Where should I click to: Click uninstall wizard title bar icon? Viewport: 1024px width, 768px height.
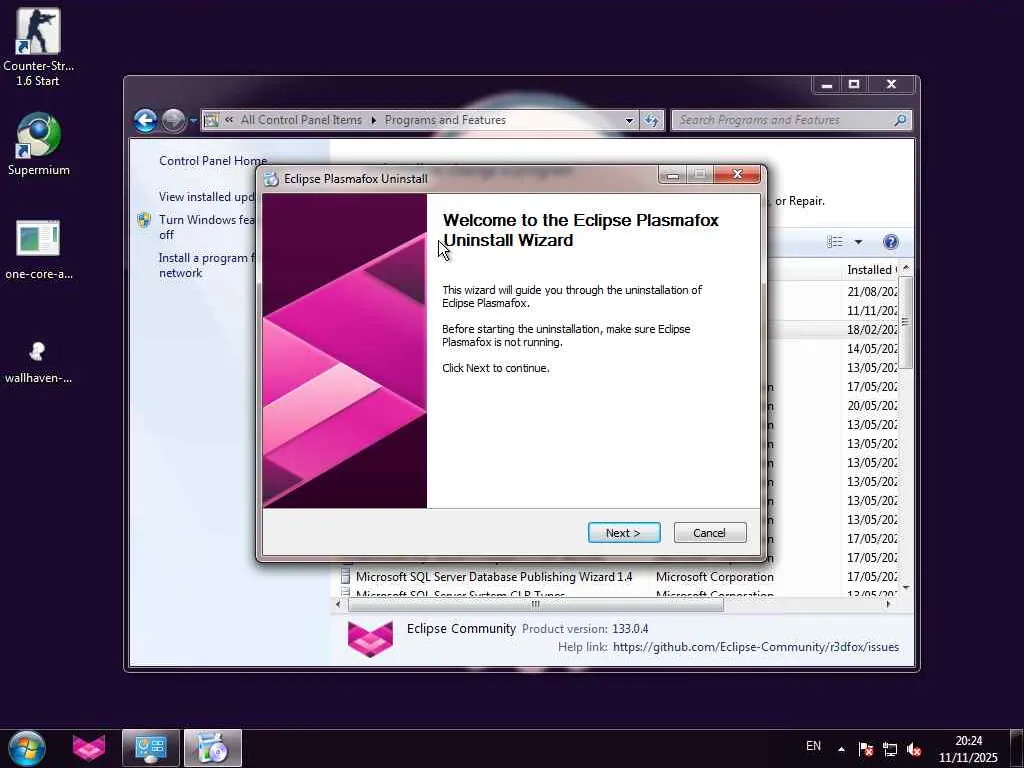[x=272, y=179]
